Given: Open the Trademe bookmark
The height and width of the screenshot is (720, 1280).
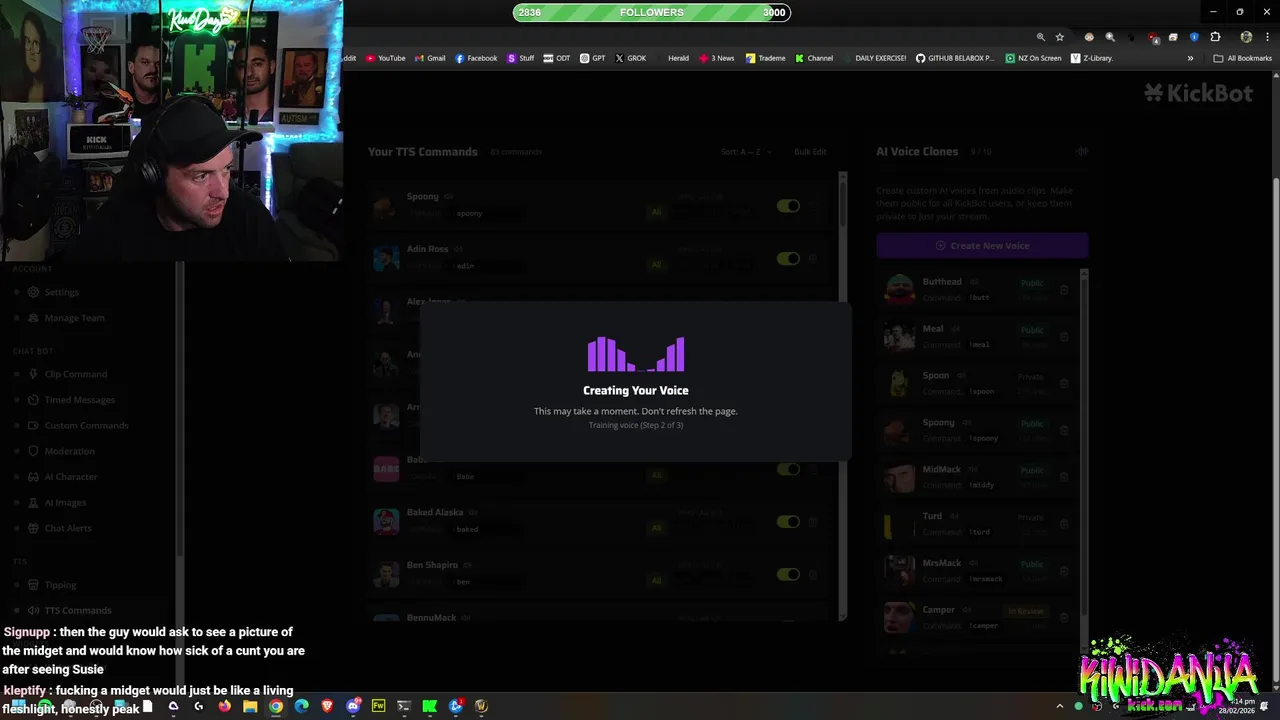Looking at the screenshot, I should point(765,58).
